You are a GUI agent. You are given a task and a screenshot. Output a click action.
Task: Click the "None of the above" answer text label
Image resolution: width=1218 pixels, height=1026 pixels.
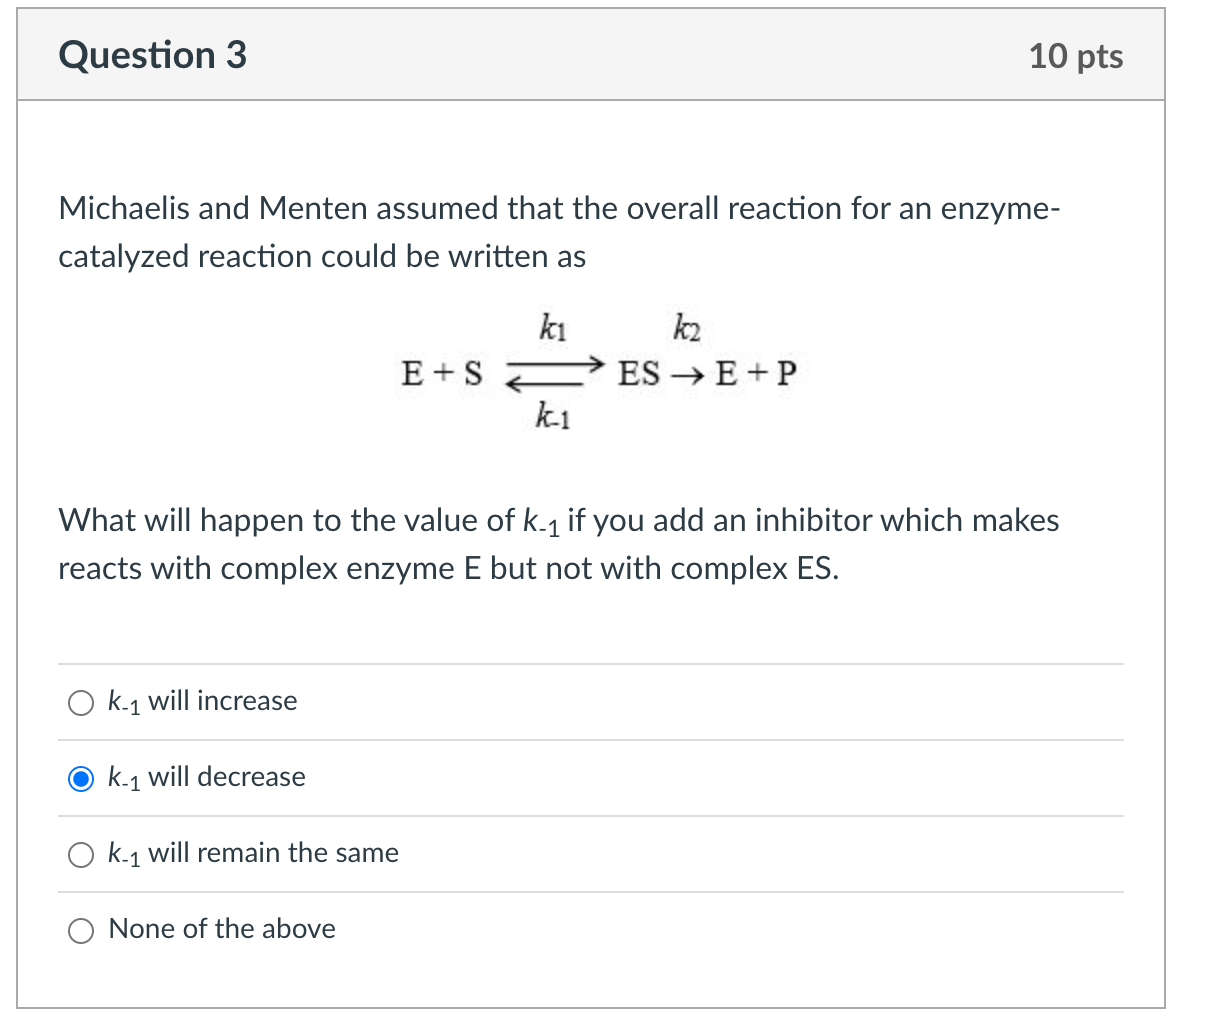pyautogui.click(x=222, y=930)
